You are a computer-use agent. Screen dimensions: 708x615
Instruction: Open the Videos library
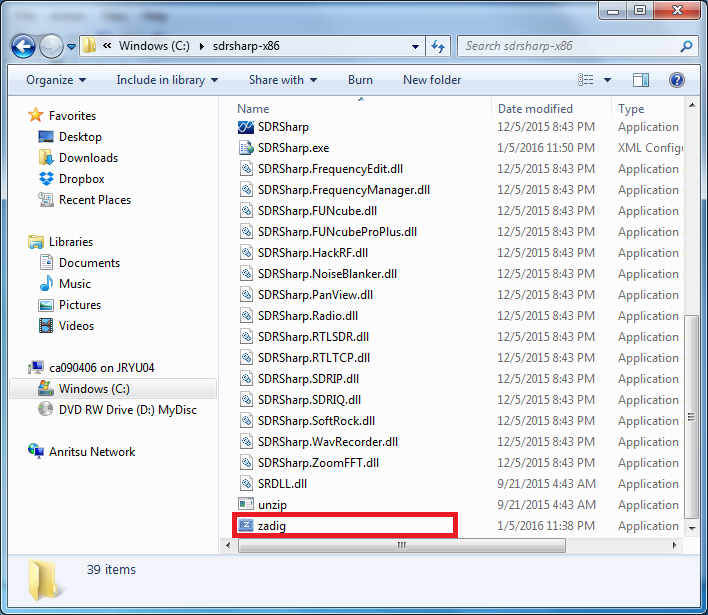click(67, 326)
